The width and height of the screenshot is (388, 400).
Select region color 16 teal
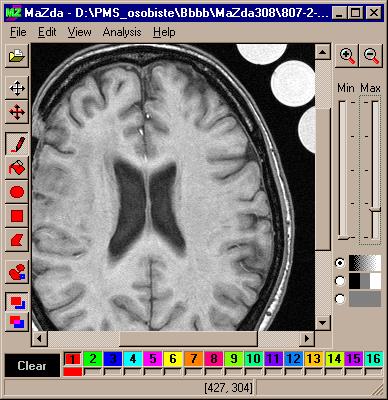[x=374, y=359]
